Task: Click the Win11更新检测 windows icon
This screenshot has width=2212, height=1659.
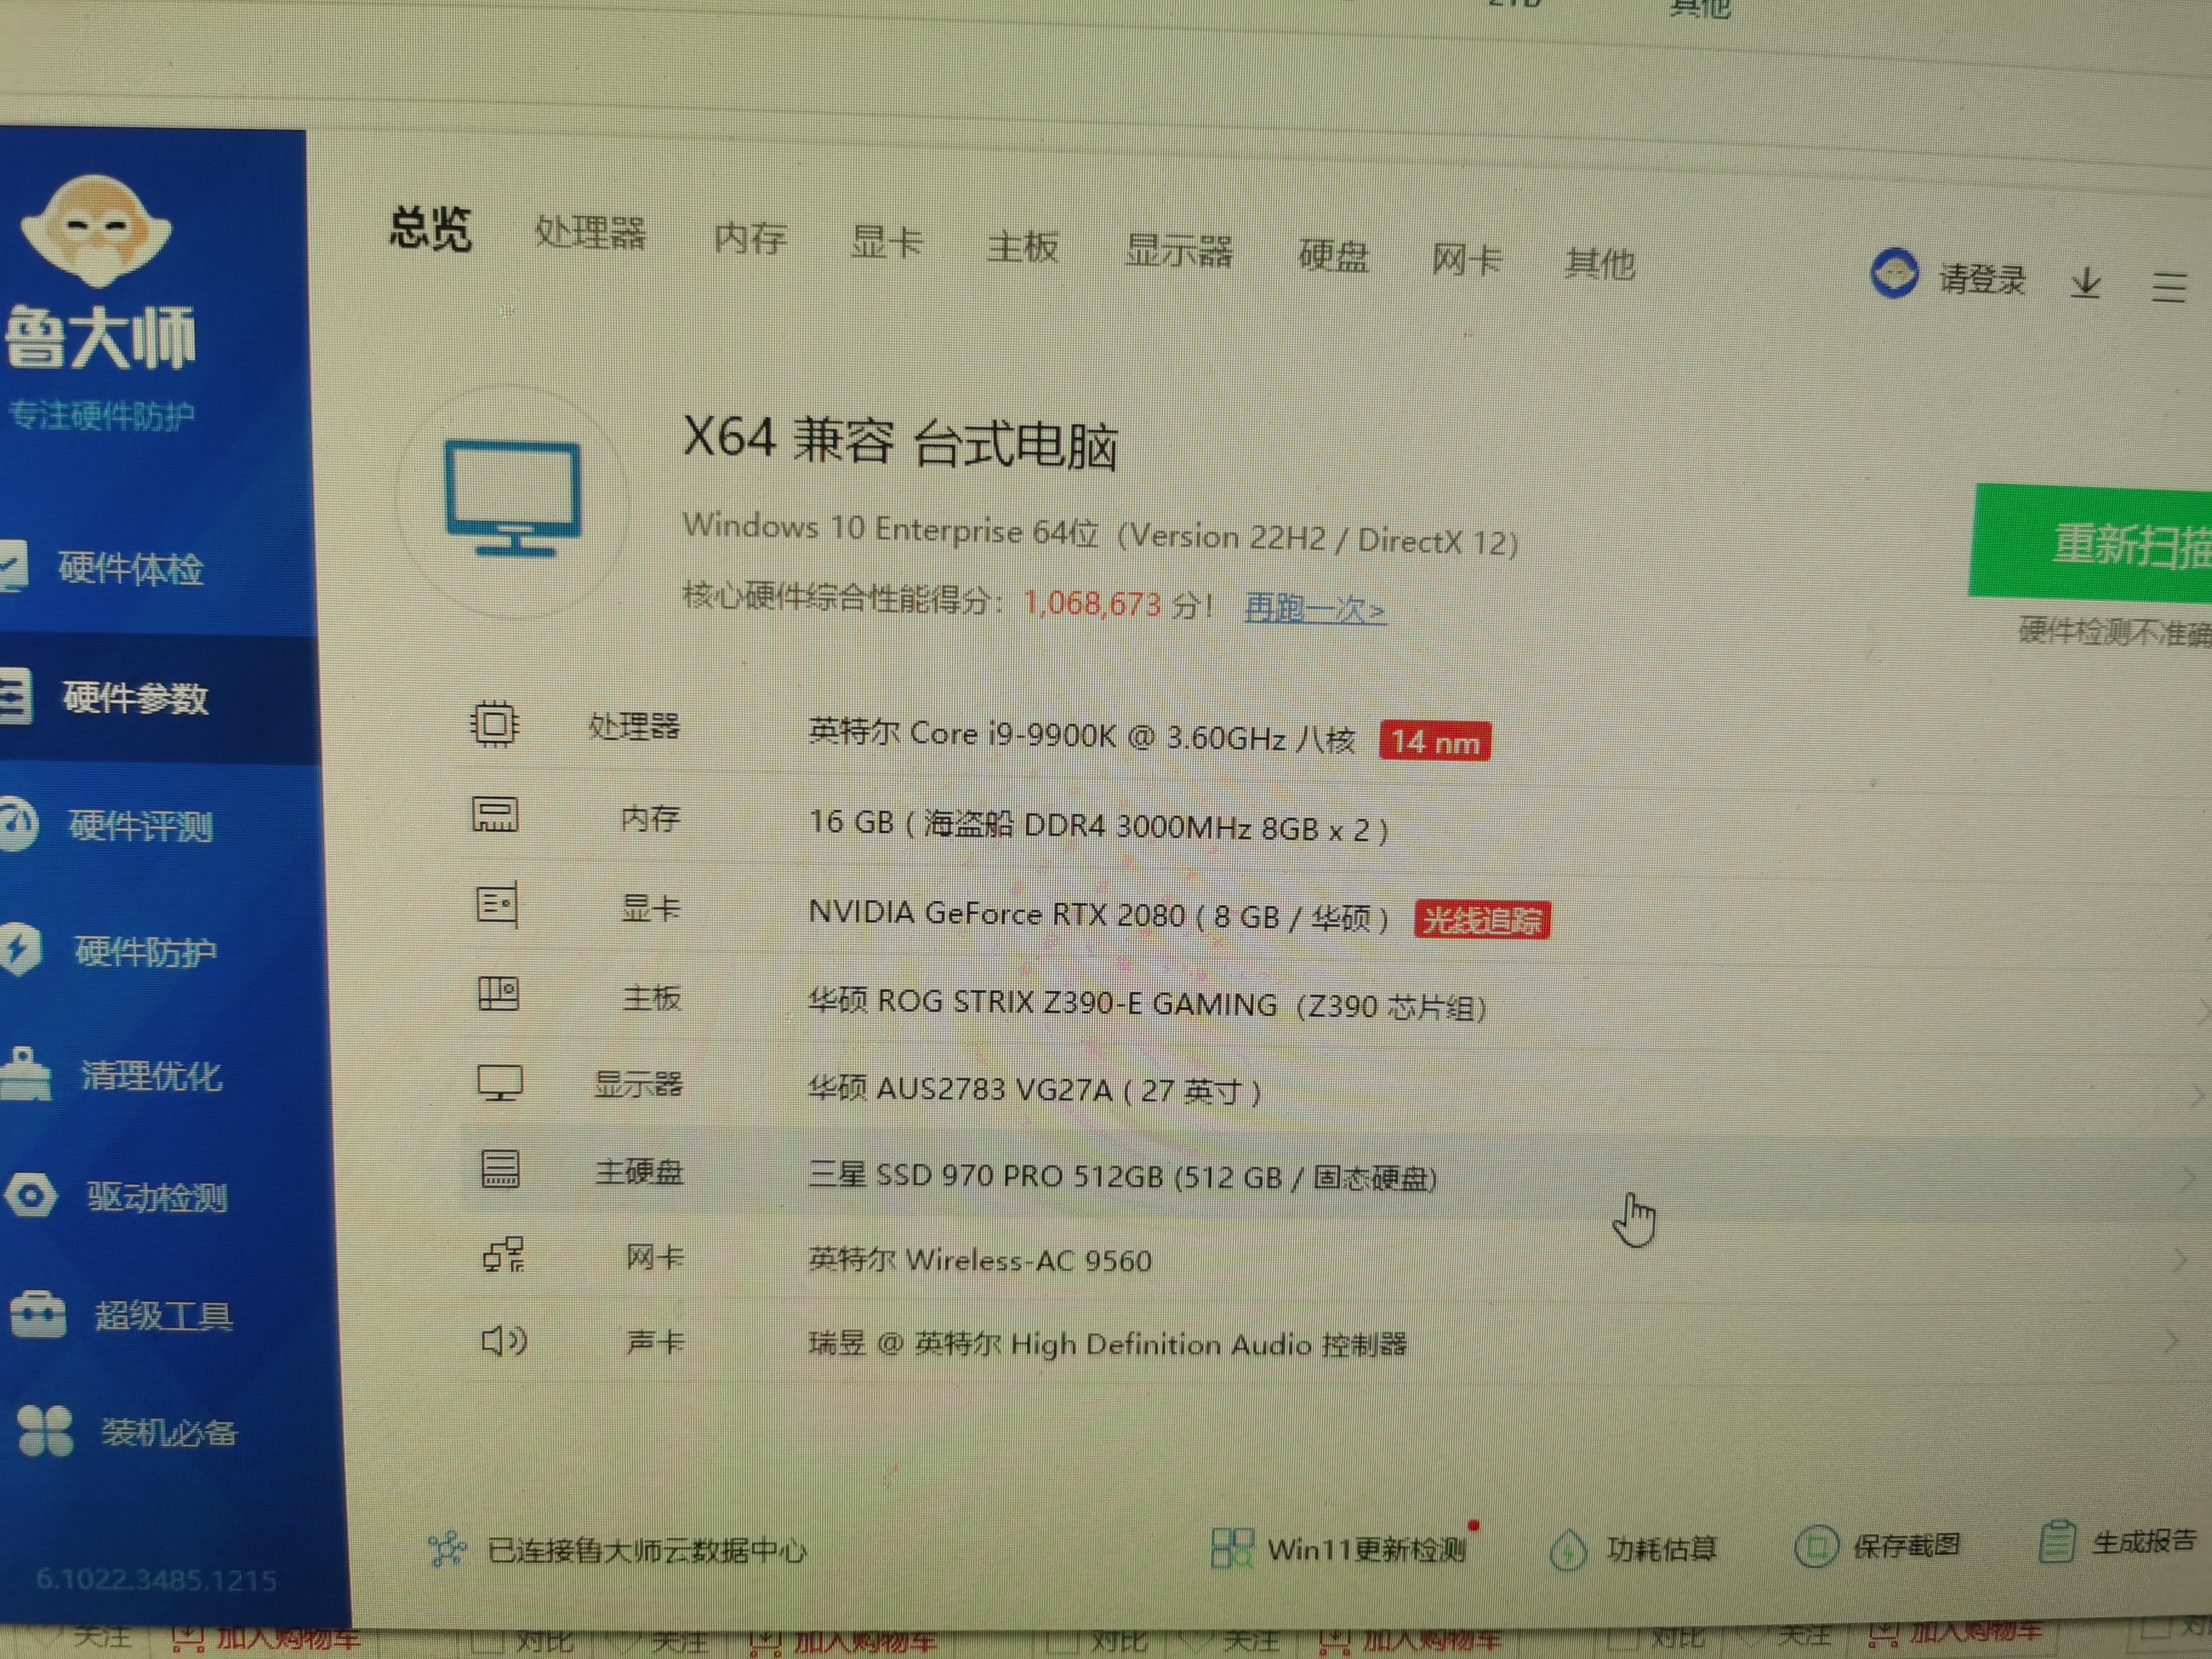Action: point(1232,1548)
